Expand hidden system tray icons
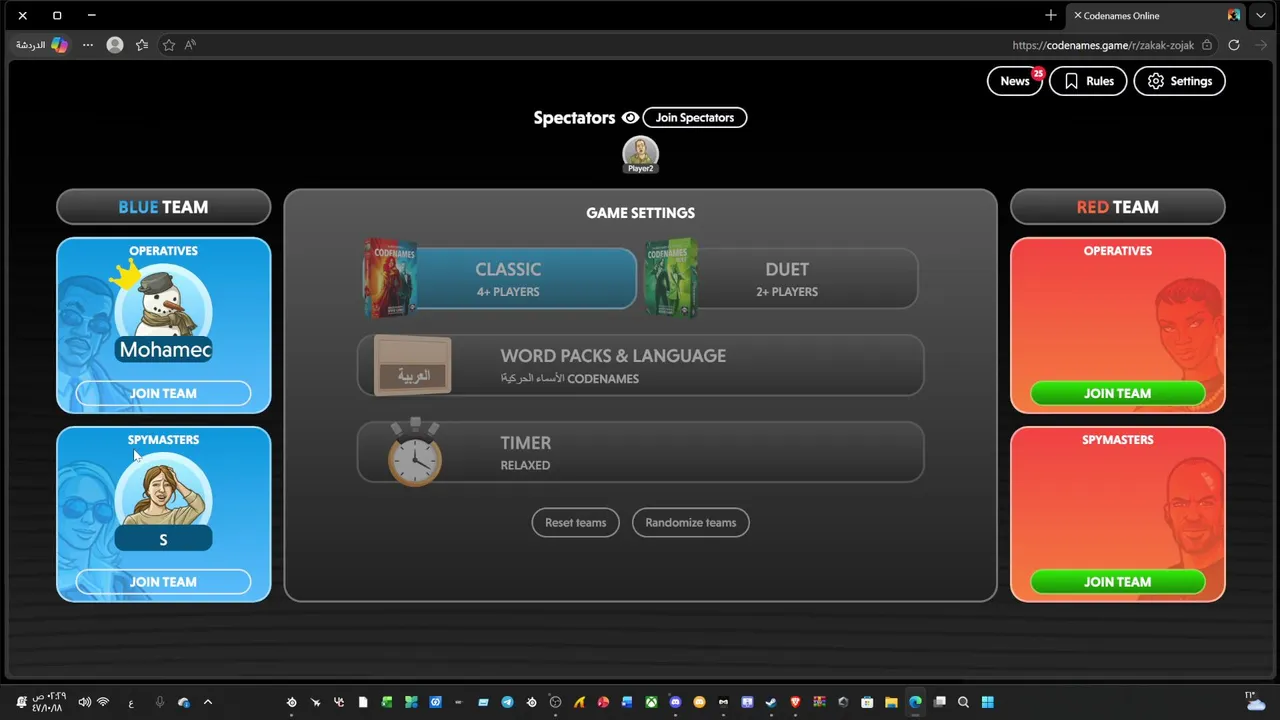Image resolution: width=1280 pixels, height=720 pixels. click(x=208, y=702)
